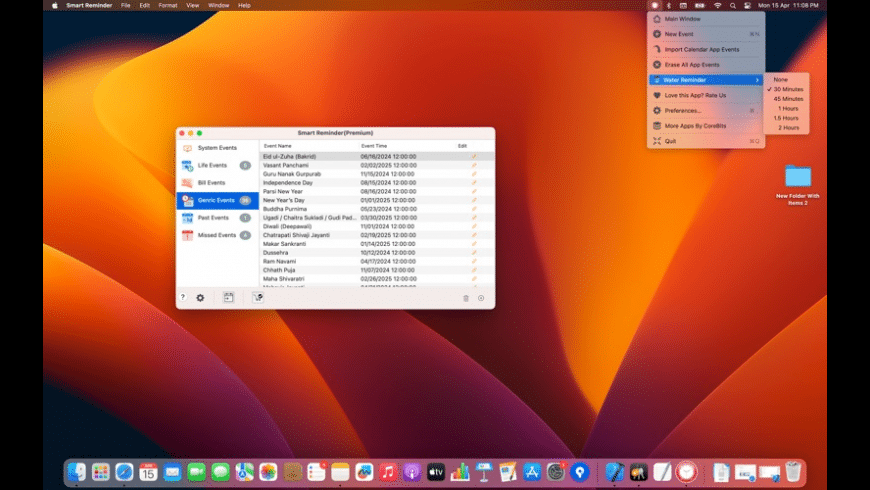The height and width of the screenshot is (490, 870).
Task: Click the trash delete icon in window
Action: [466, 298]
